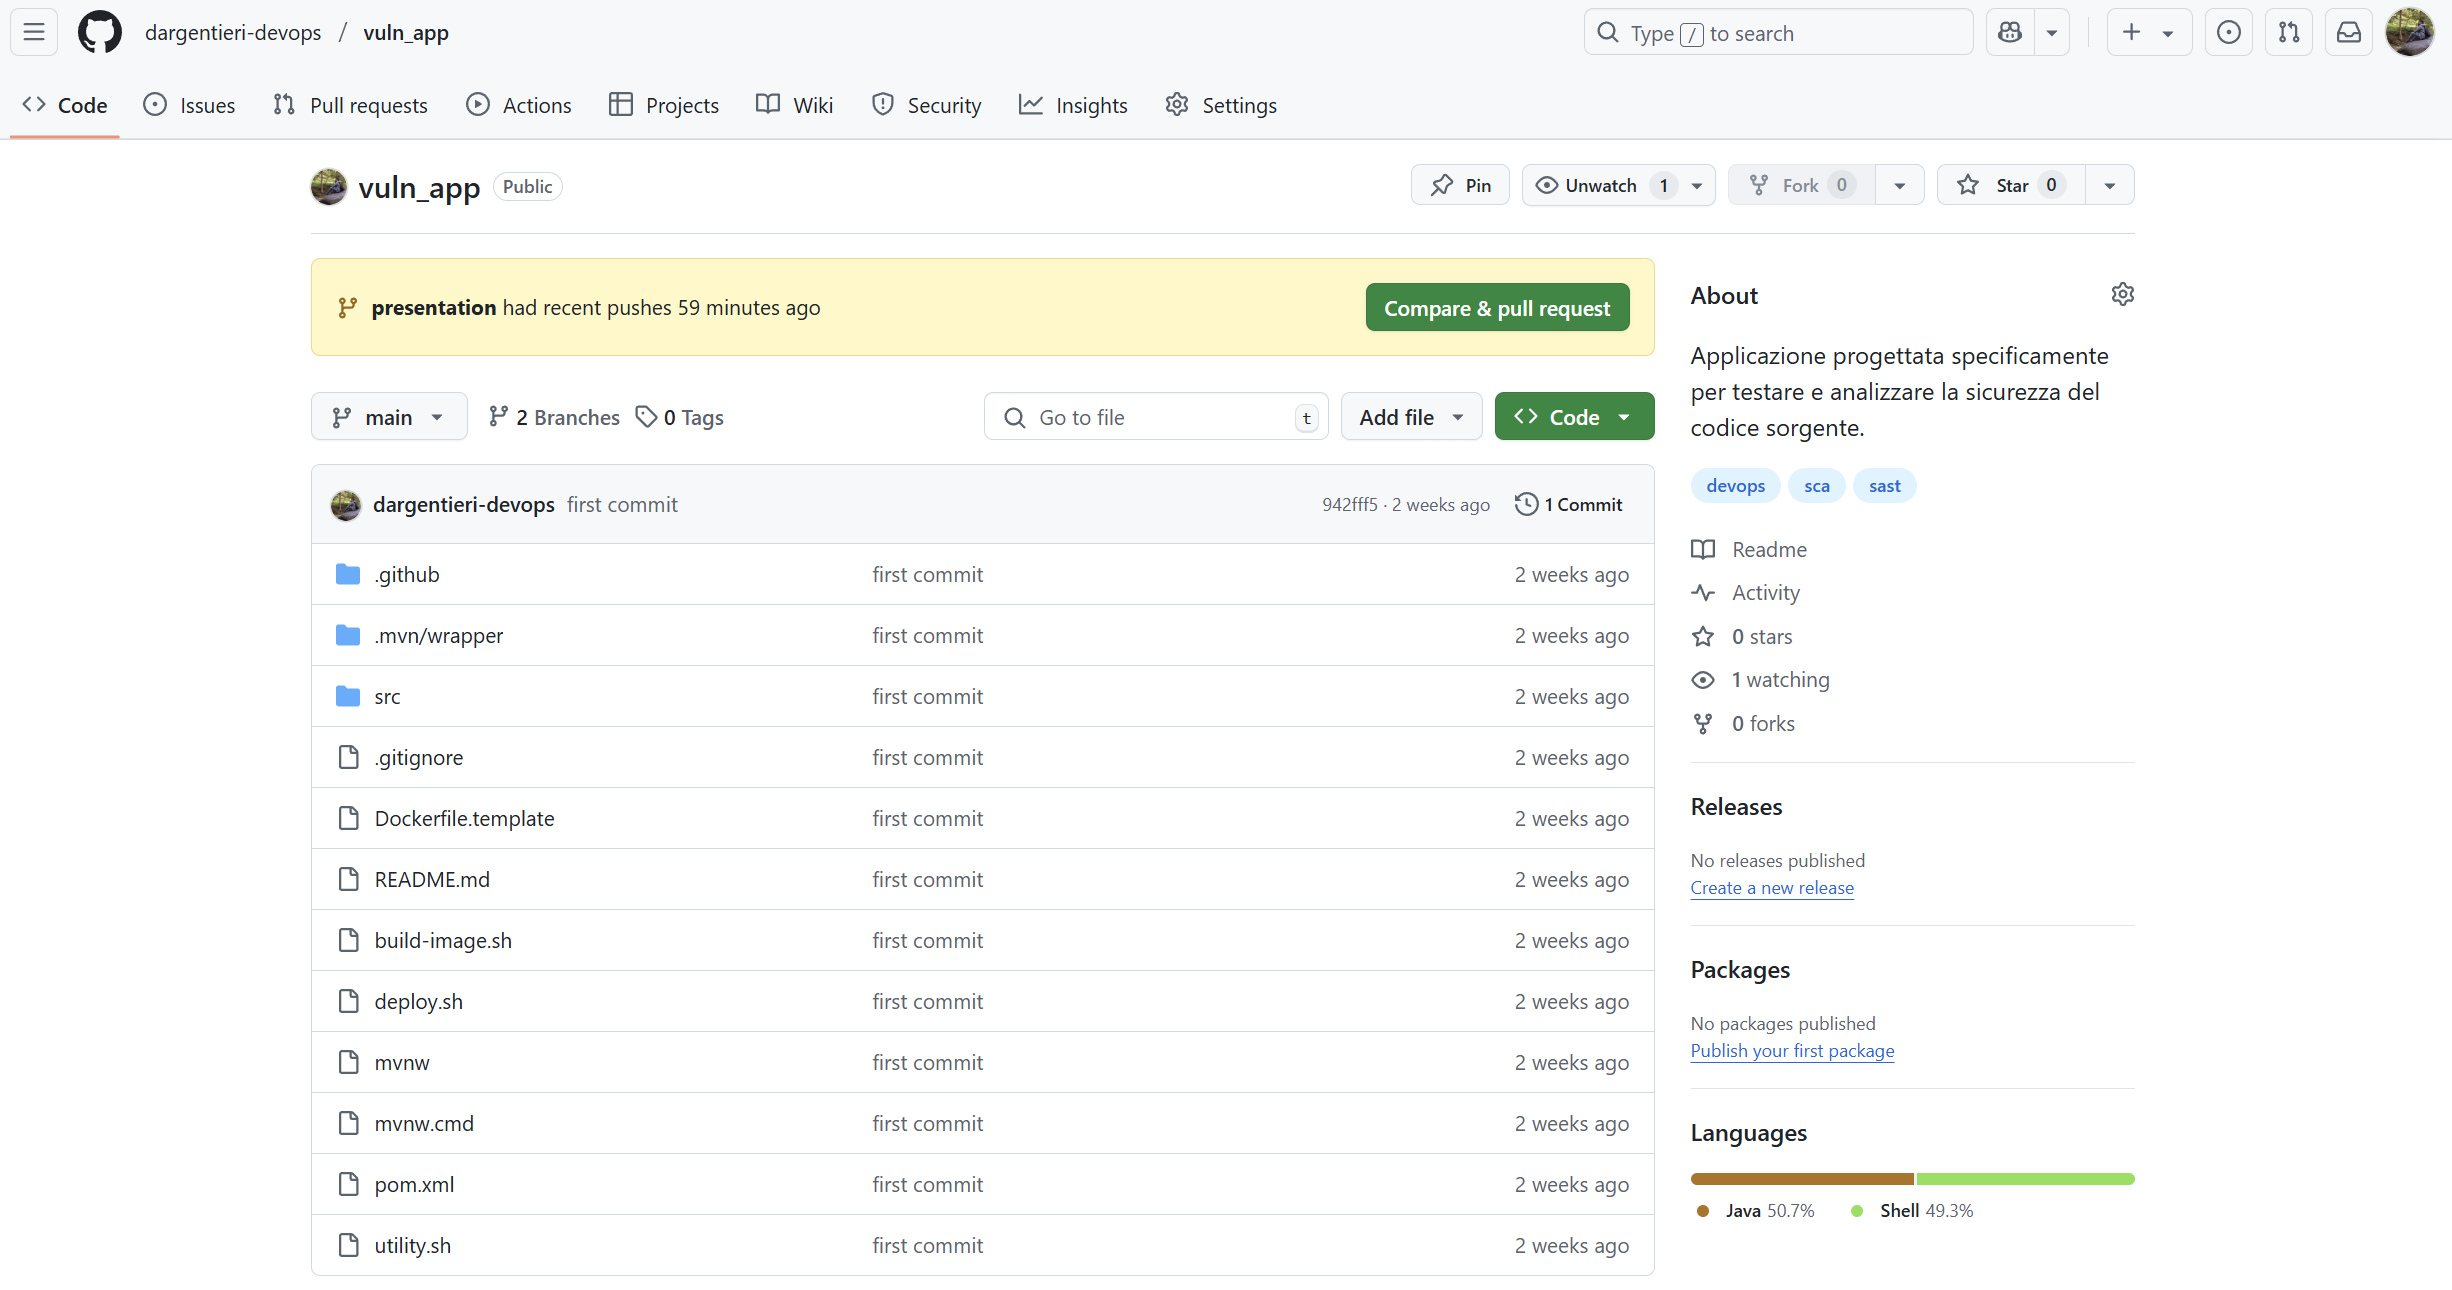Open the notifications inbox icon
2452x1290 pixels.
[x=2349, y=32]
